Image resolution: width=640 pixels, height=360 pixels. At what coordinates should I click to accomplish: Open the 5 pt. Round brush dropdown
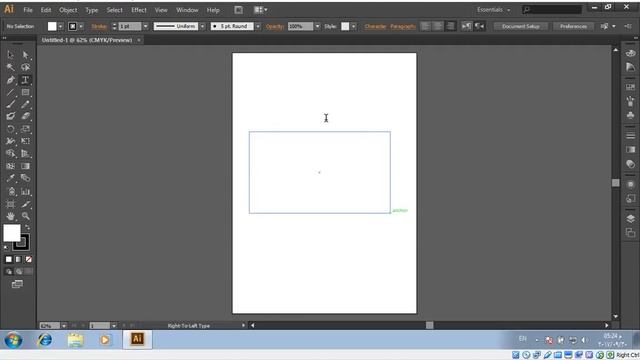coord(258,27)
